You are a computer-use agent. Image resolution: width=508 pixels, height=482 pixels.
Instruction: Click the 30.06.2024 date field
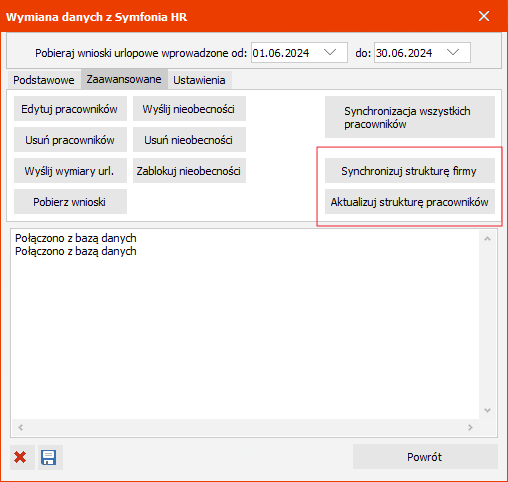click(x=422, y=53)
